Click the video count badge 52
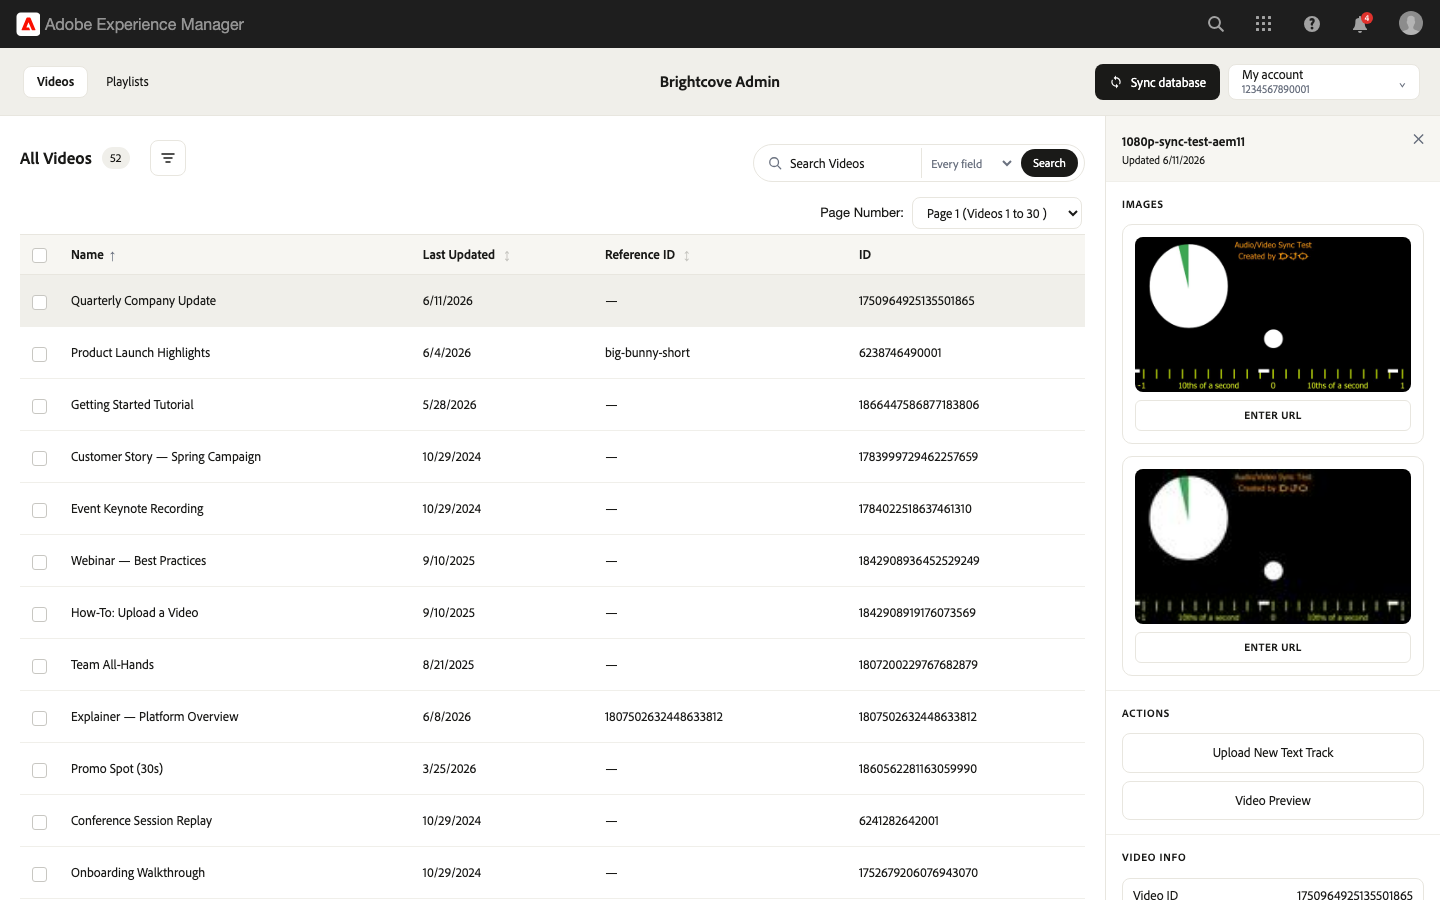Image resolution: width=1440 pixels, height=900 pixels. point(116,158)
